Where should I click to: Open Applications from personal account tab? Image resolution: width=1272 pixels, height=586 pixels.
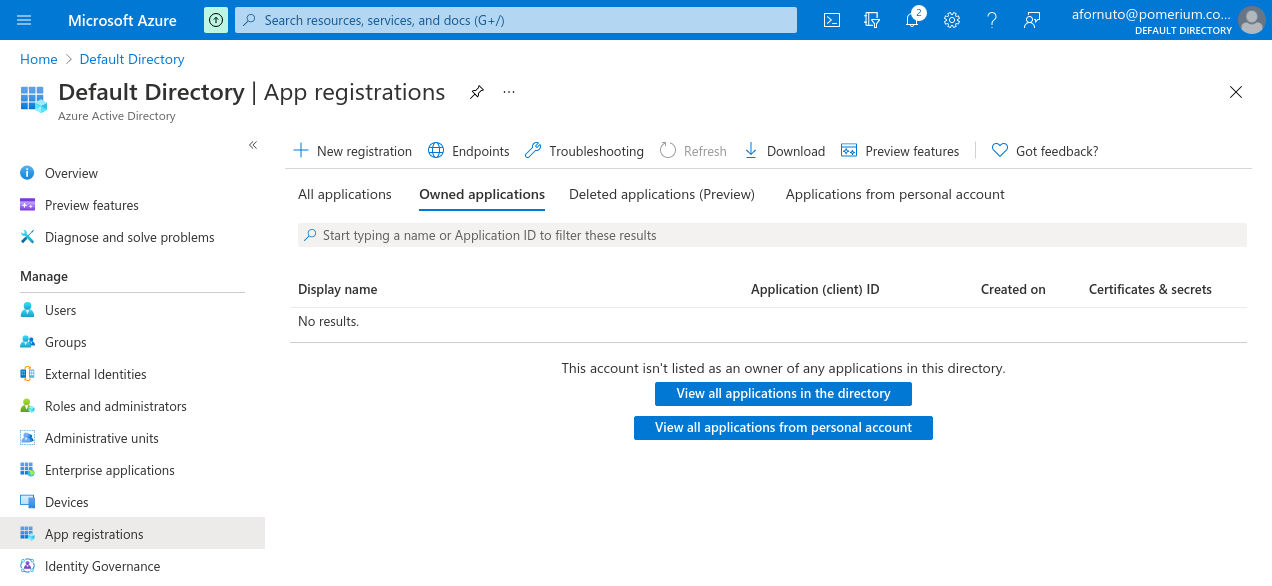(x=895, y=194)
